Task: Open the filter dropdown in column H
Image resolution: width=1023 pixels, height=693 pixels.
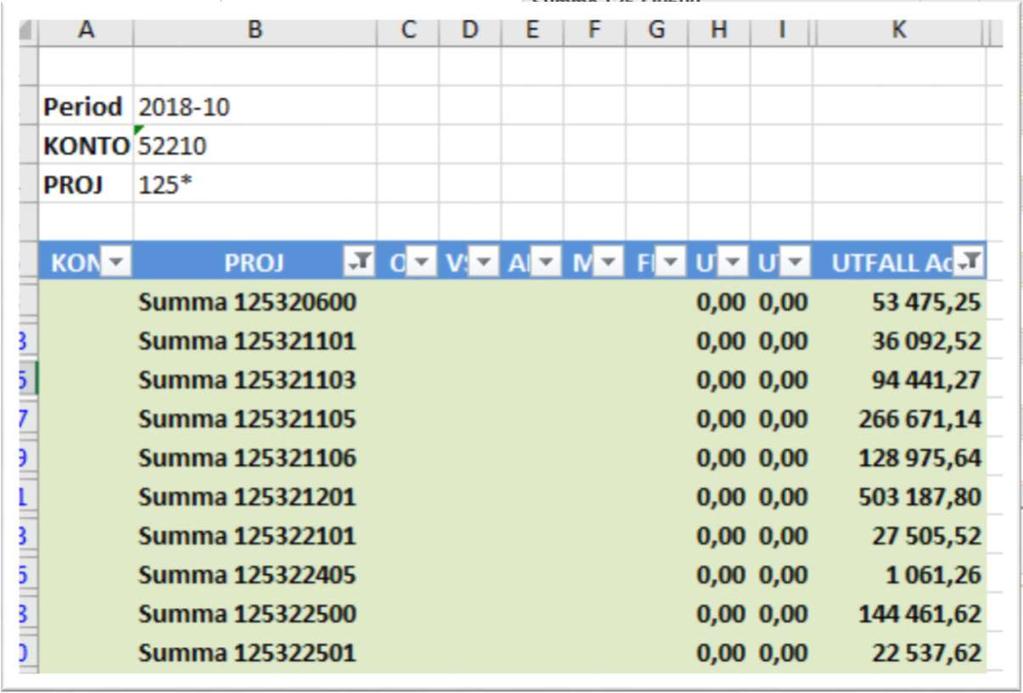Action: click(734, 263)
